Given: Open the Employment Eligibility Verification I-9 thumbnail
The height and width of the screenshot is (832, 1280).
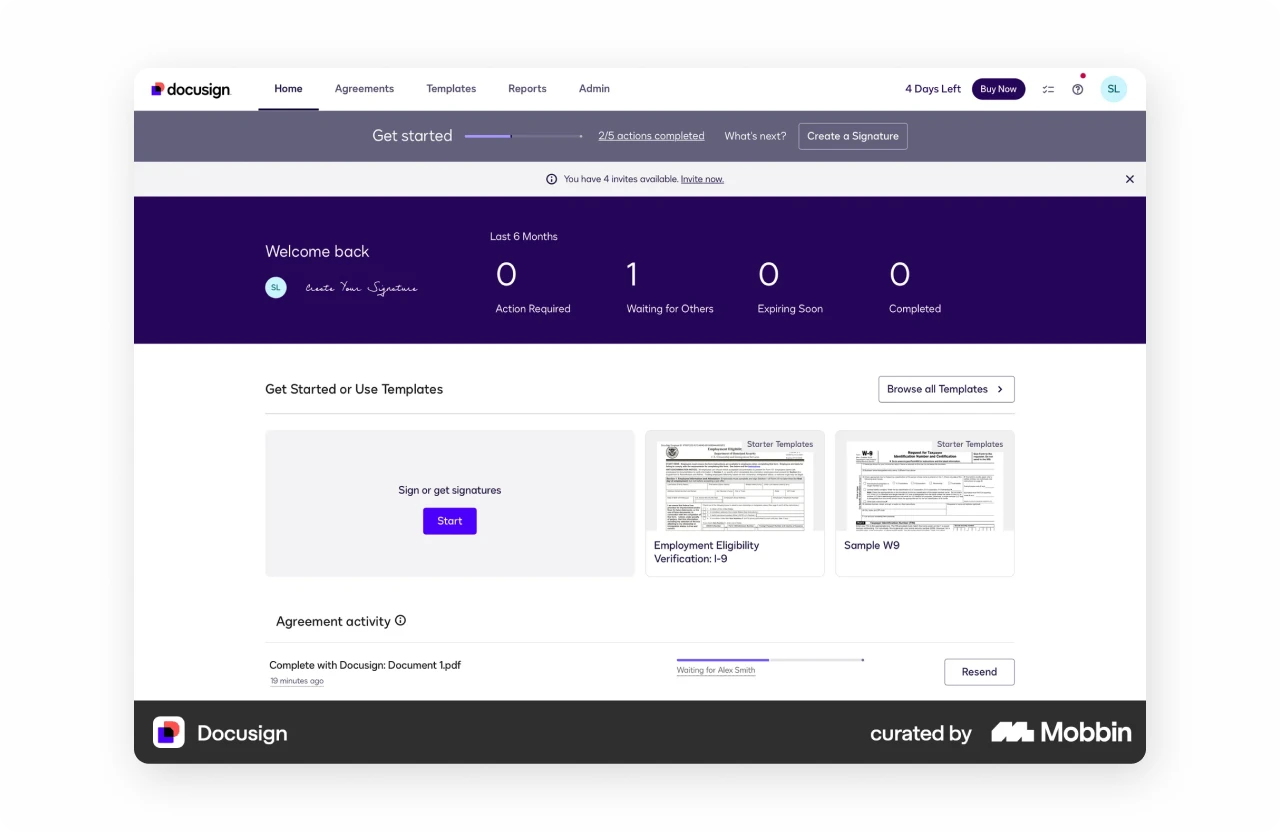Looking at the screenshot, I should tap(735, 485).
